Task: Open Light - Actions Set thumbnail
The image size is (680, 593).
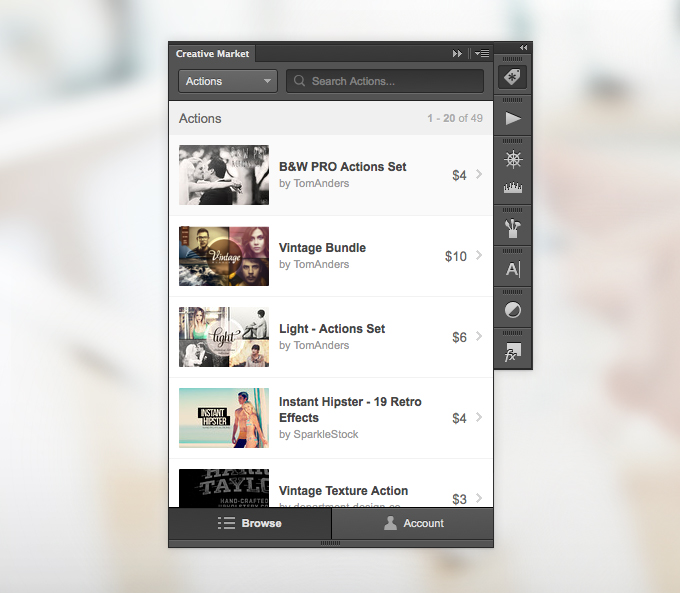Action: pyautogui.click(x=224, y=337)
